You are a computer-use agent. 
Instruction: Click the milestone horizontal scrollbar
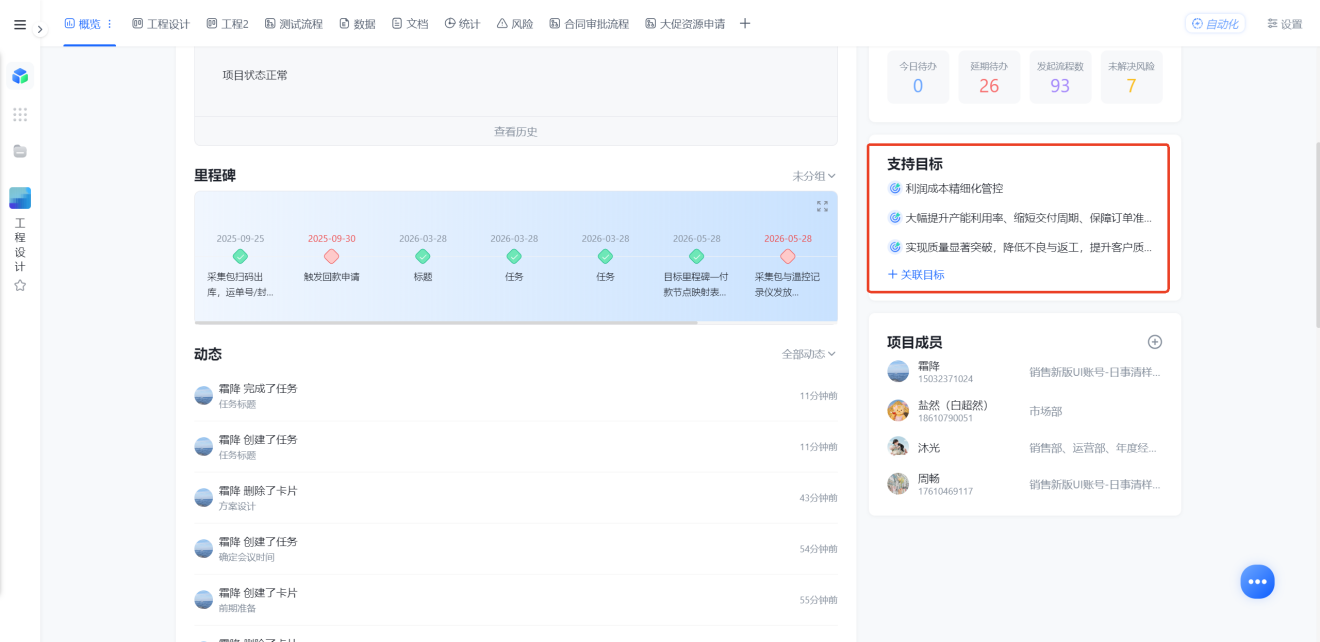[446, 322]
